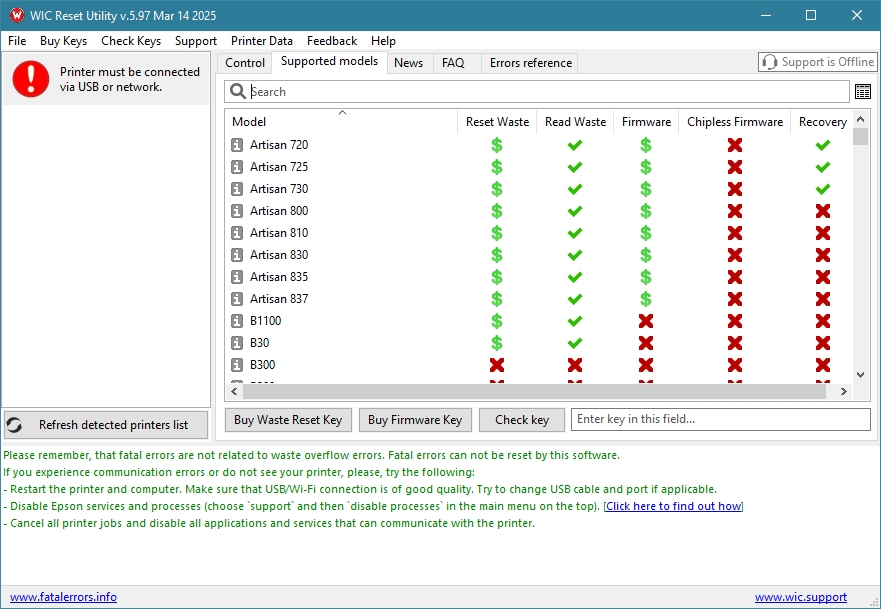Click the info icon beside Artisan 720
This screenshot has width=881, height=609.
(237, 145)
